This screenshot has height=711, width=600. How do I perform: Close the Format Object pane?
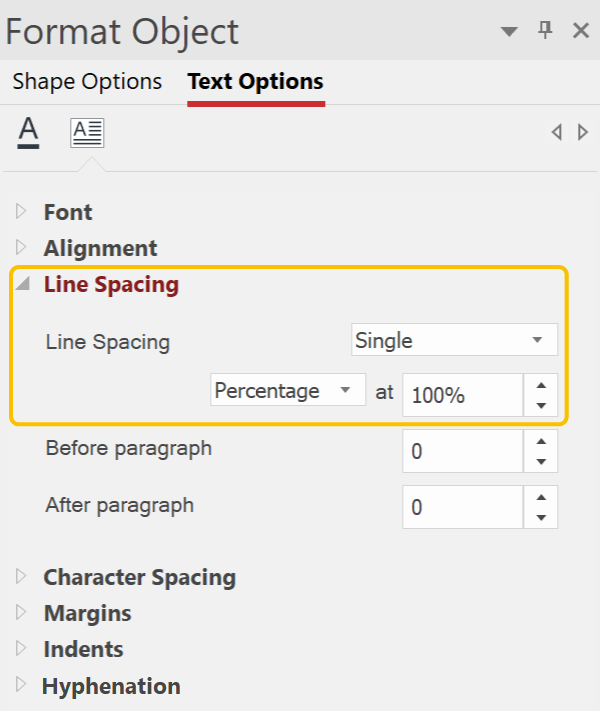pyautogui.click(x=581, y=31)
